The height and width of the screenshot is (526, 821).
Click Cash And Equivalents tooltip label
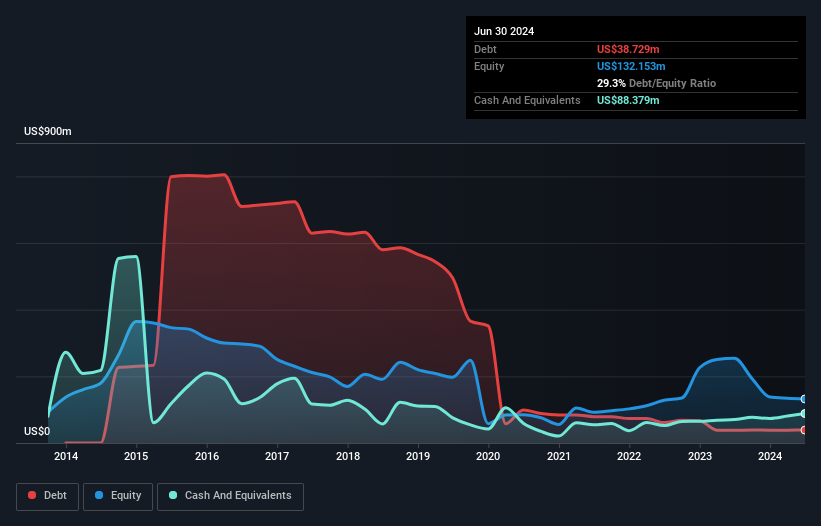click(527, 100)
